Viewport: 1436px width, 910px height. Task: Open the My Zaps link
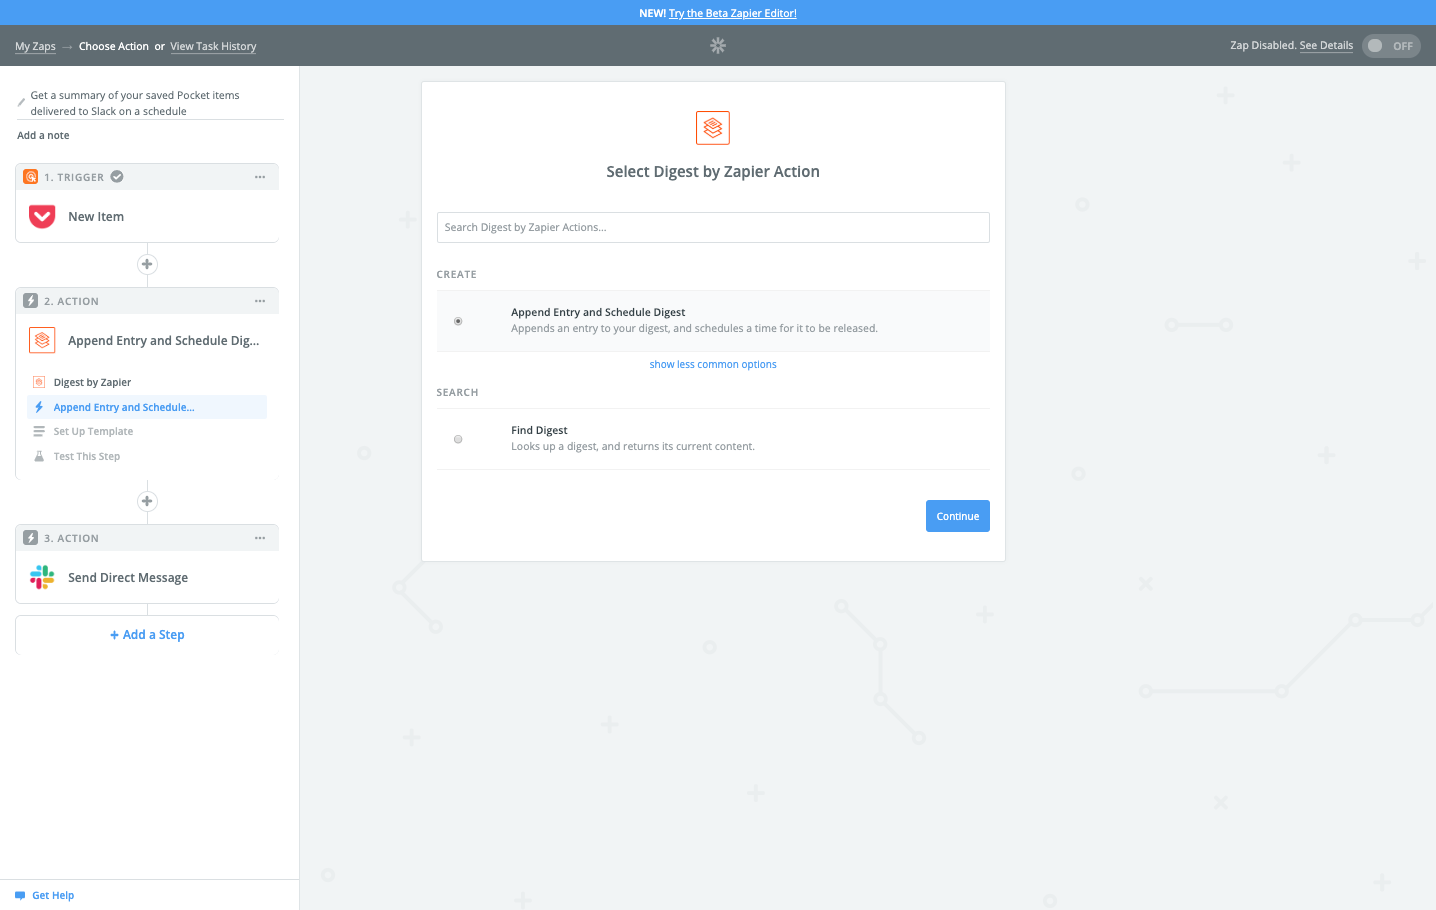tap(35, 47)
